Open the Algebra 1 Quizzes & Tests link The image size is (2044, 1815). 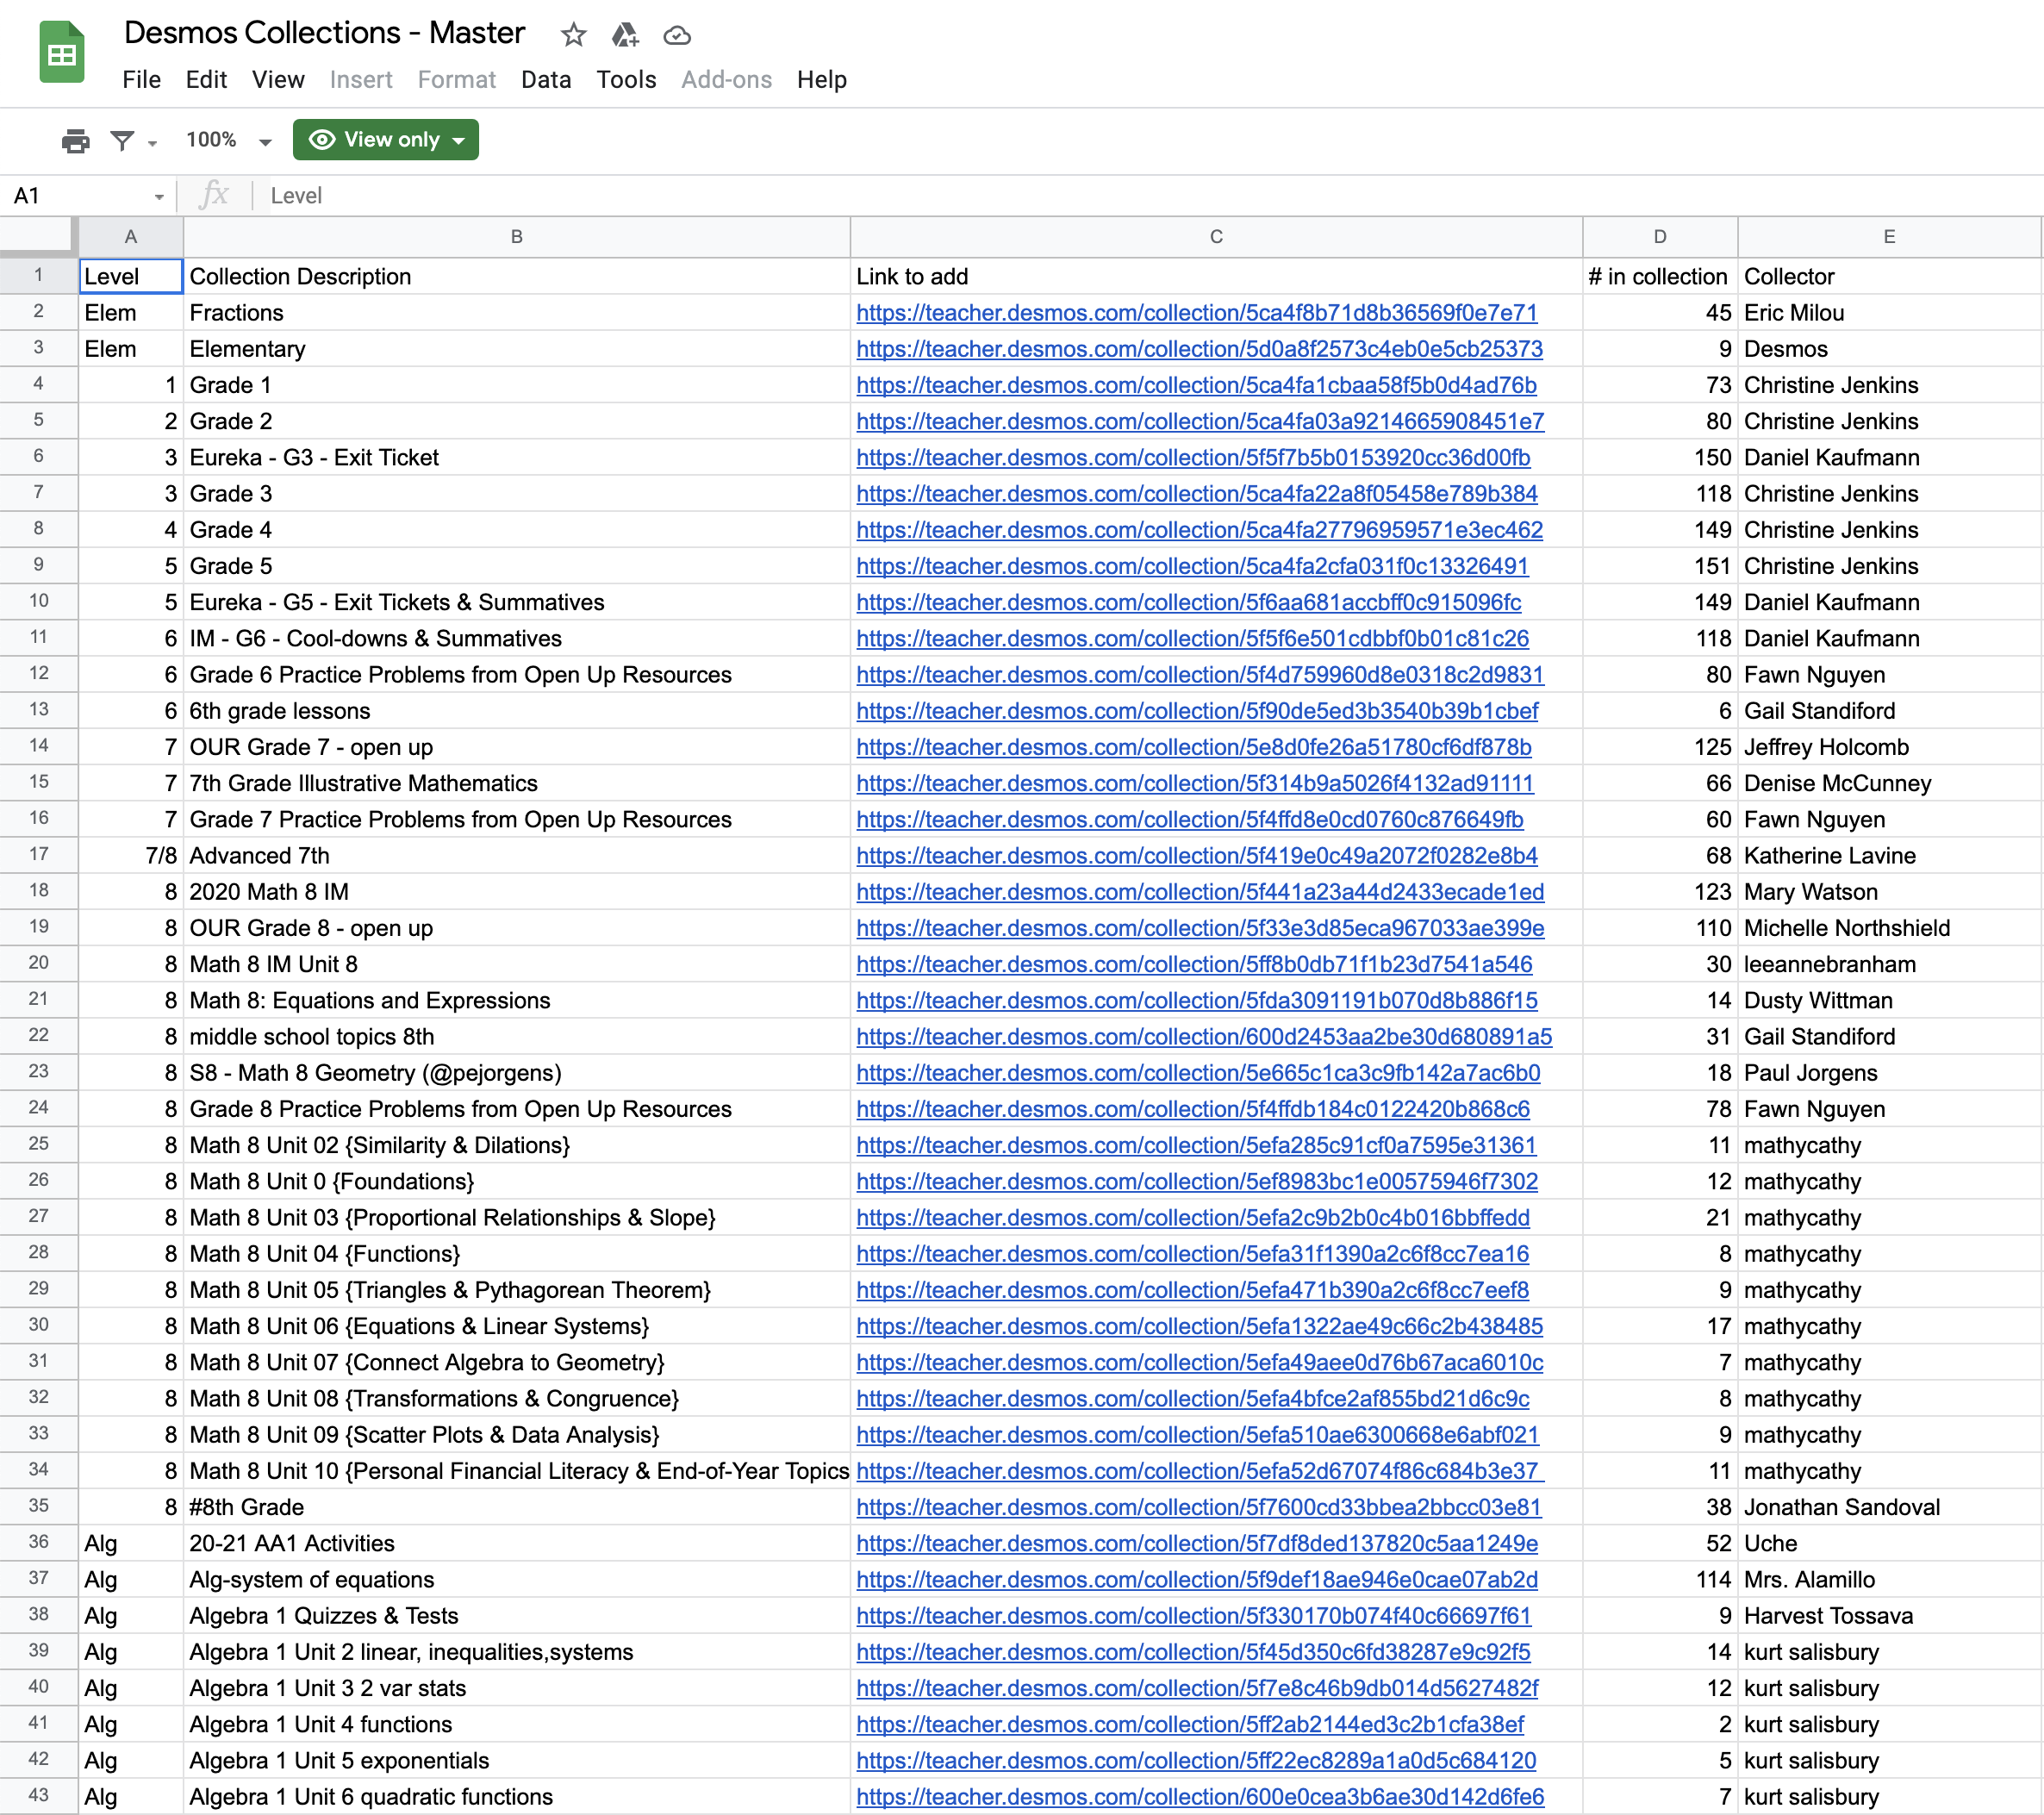(1194, 1616)
